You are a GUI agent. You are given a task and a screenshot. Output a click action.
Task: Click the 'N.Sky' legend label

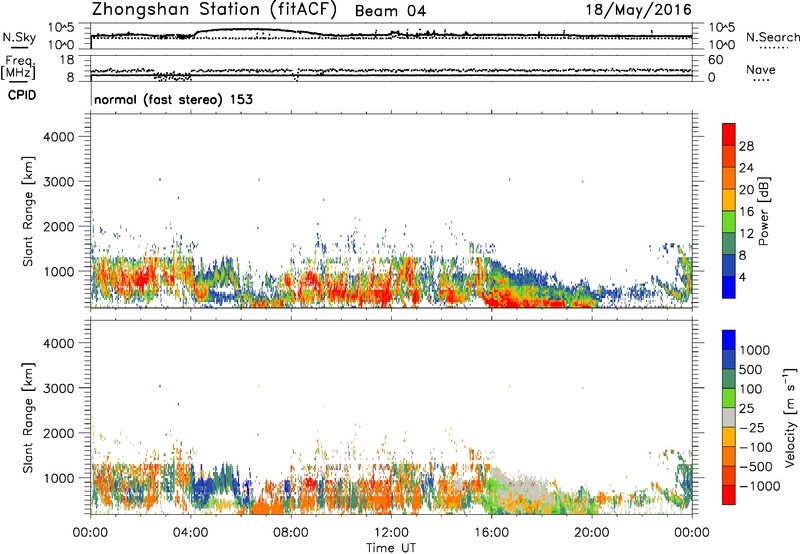point(19,38)
